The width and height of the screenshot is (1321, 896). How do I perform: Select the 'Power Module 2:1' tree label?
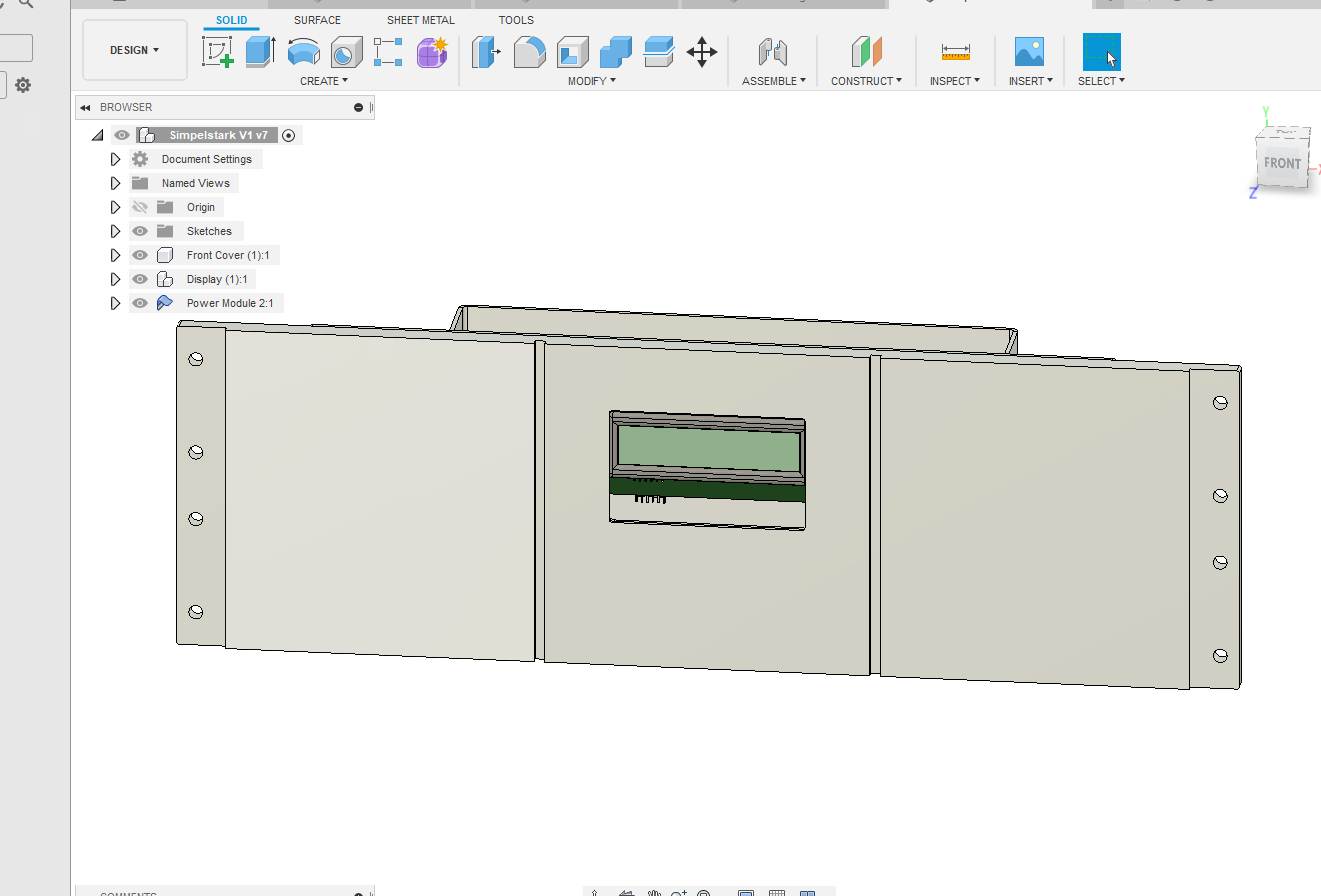[230, 303]
